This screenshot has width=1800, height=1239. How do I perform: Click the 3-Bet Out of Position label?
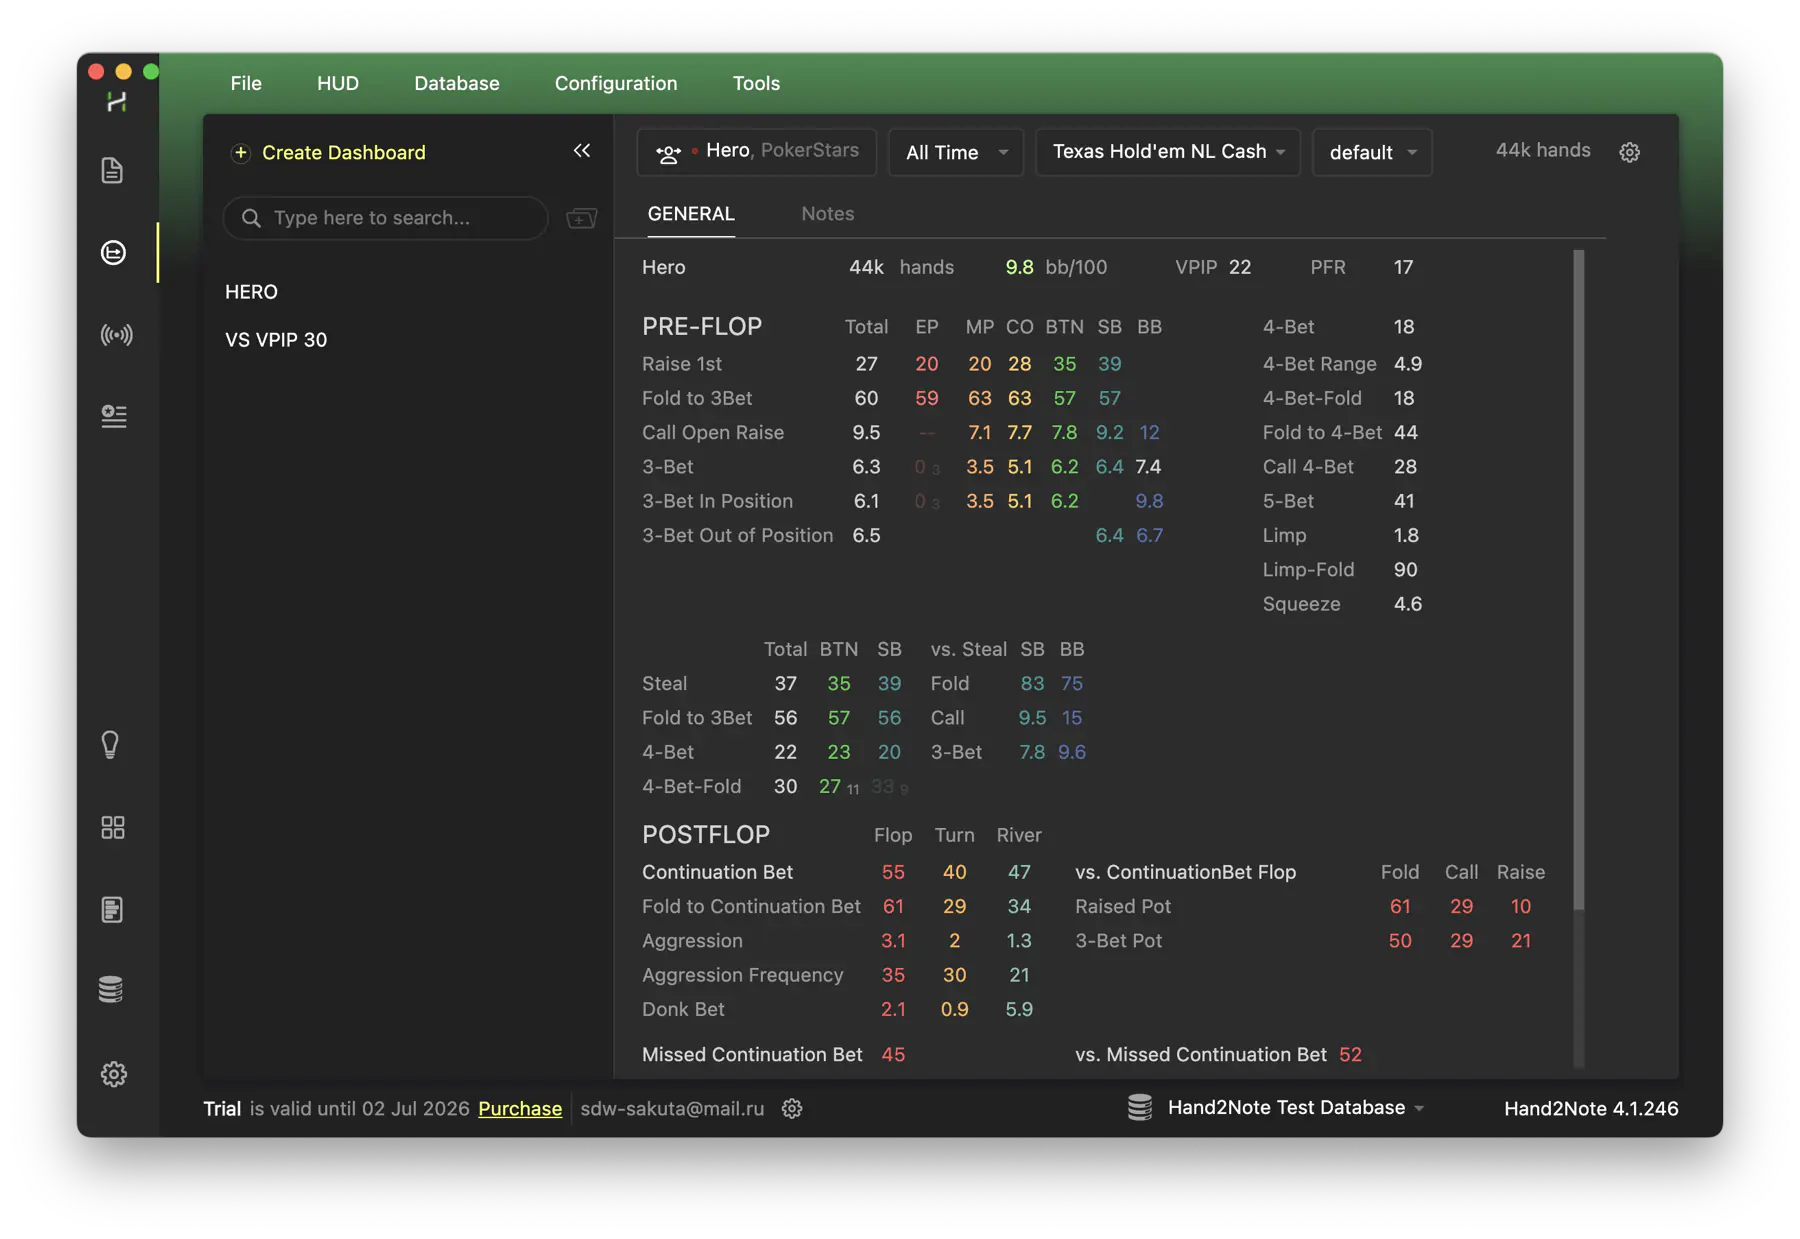coord(737,535)
